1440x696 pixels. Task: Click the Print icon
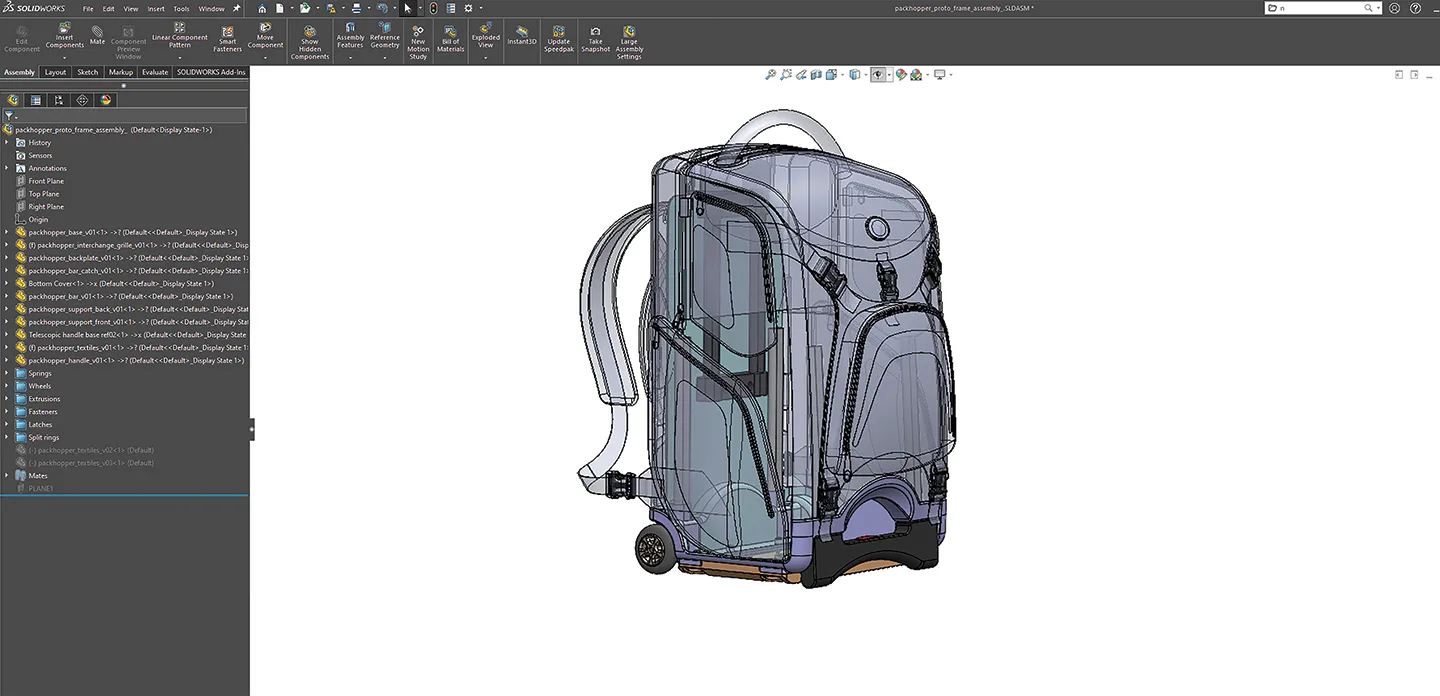pyautogui.click(x=356, y=8)
